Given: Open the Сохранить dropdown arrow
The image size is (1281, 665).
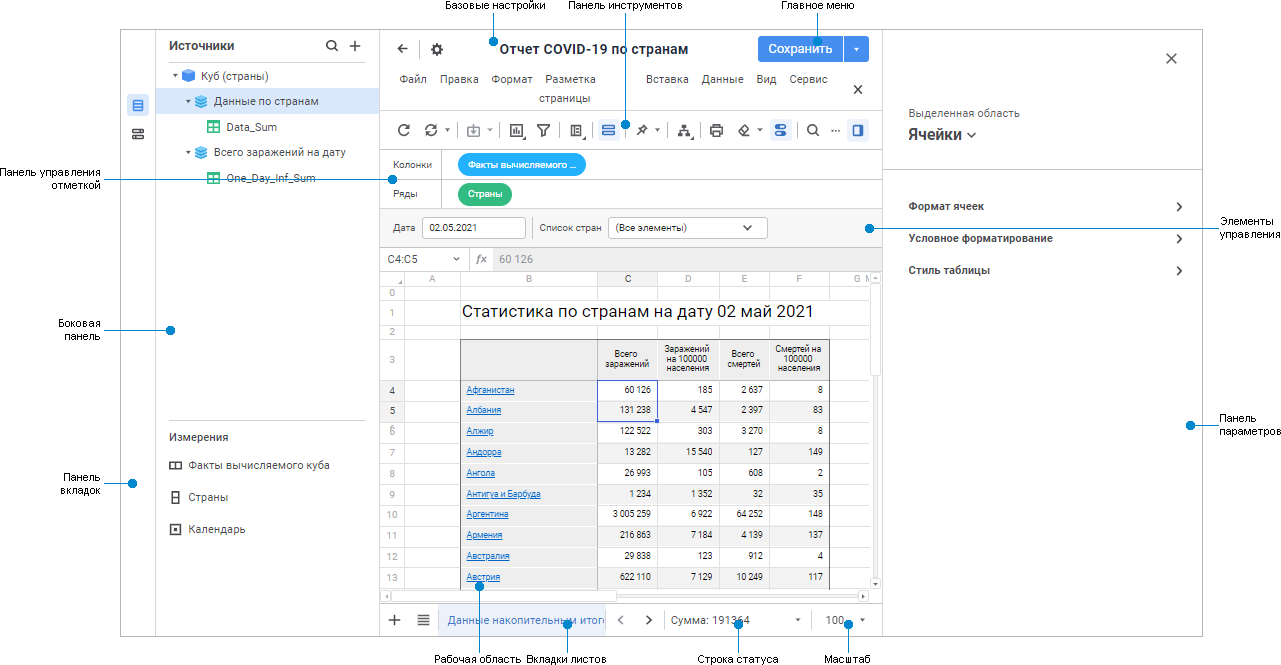Looking at the screenshot, I should [x=856, y=49].
